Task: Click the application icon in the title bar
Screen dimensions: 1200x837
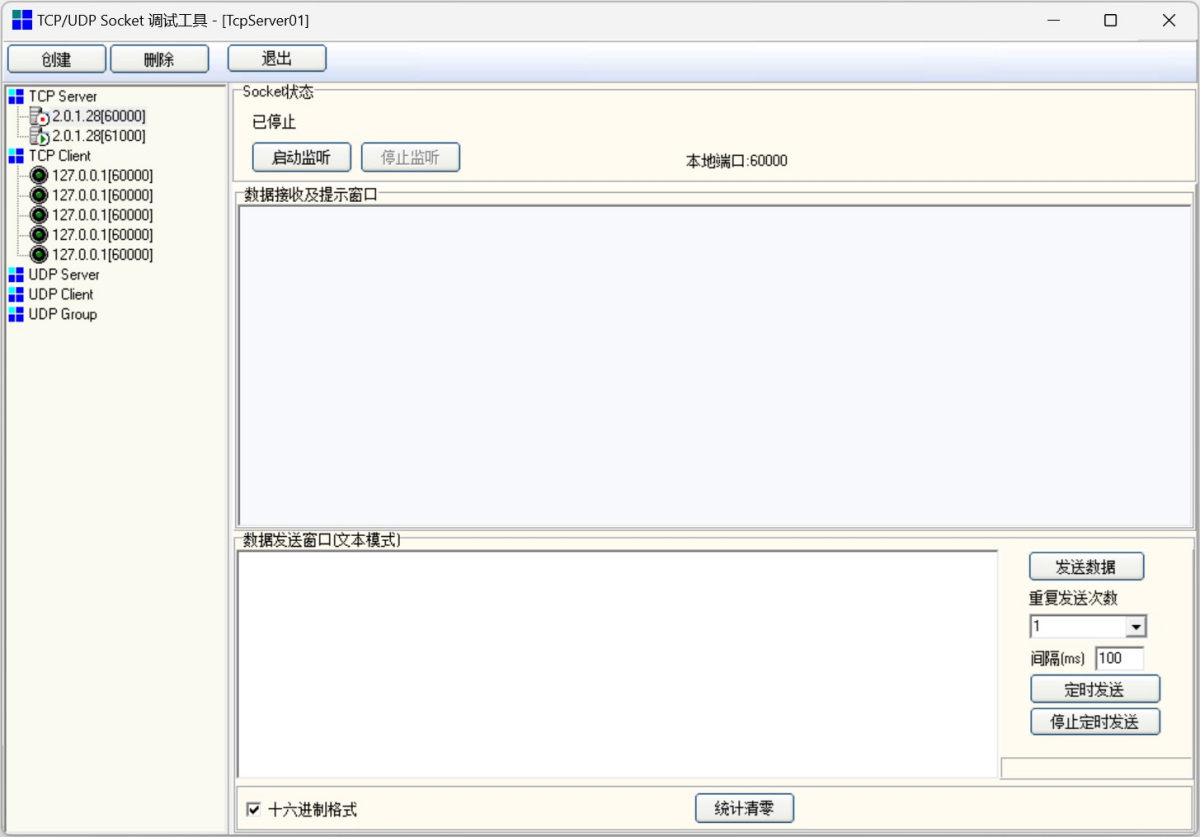Action: (20, 20)
